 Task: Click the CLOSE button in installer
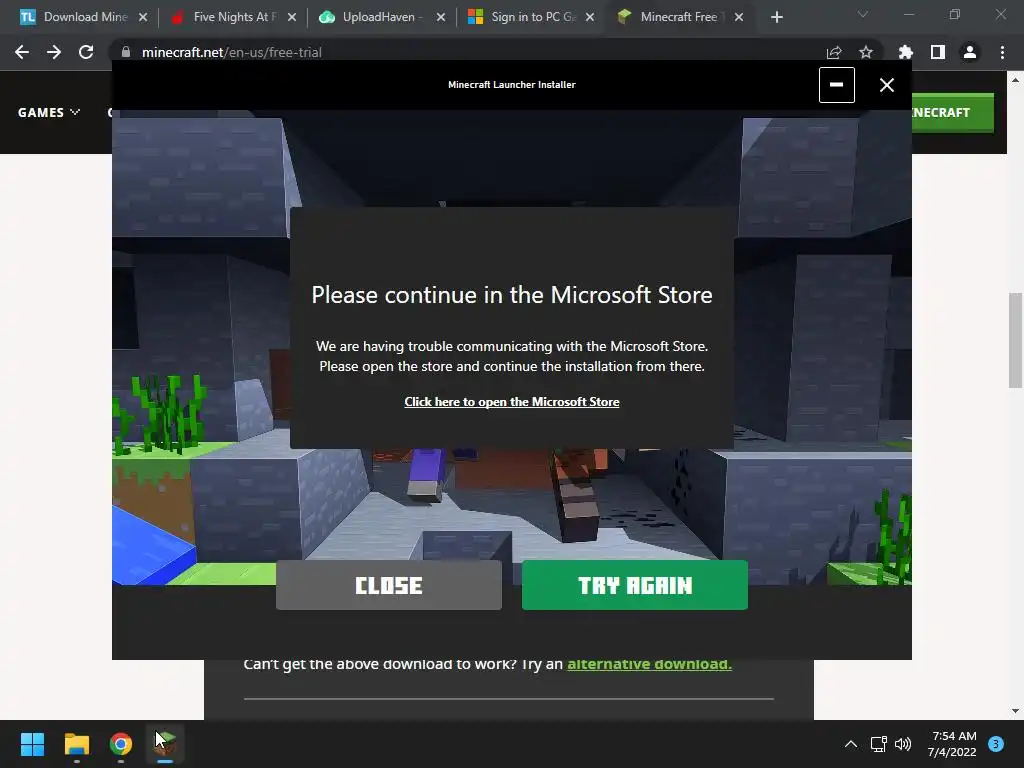[389, 585]
